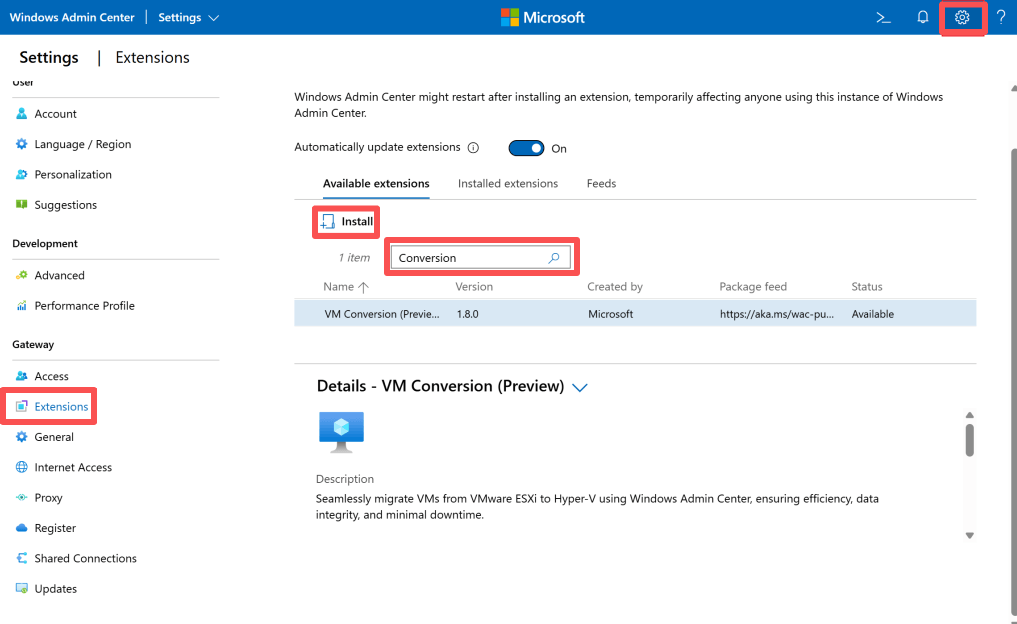Click the Advanced icon under Development

coord(21,275)
